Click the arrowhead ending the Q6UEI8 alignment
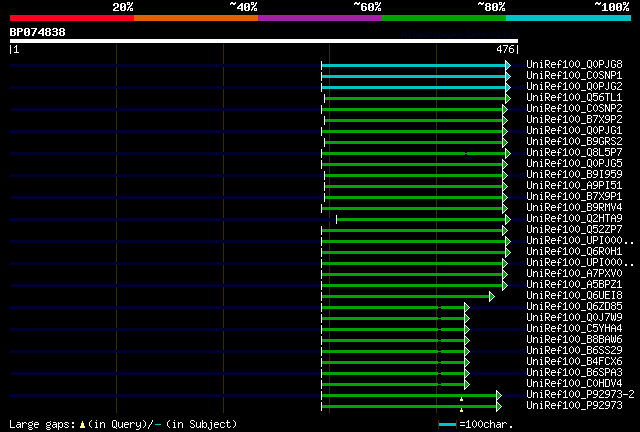This screenshot has width=640, height=432. (492, 296)
